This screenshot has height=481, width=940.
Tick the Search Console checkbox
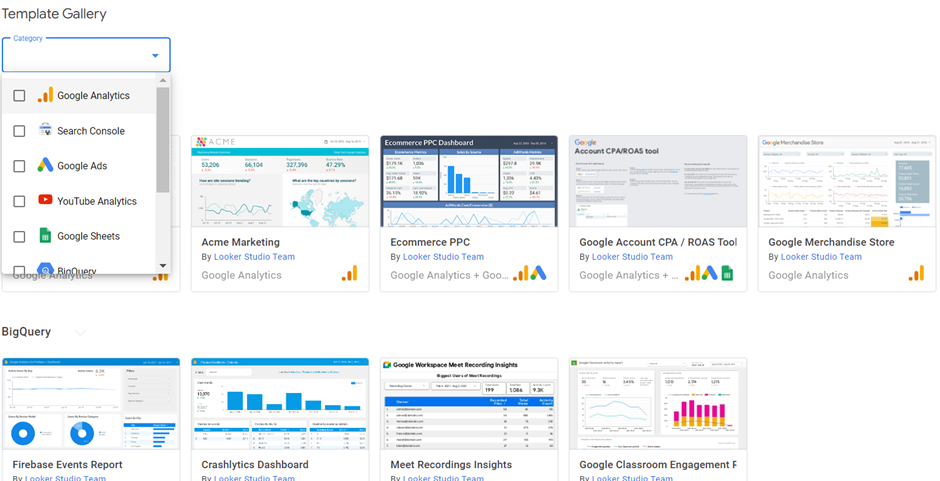click(19, 131)
